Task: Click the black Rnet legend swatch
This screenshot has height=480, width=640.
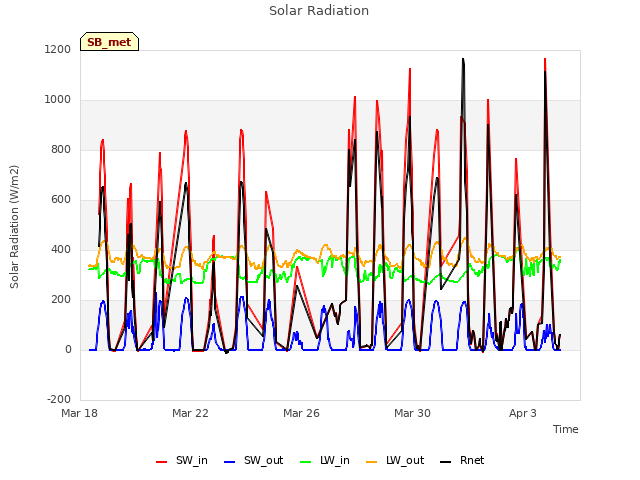Action: click(445, 462)
